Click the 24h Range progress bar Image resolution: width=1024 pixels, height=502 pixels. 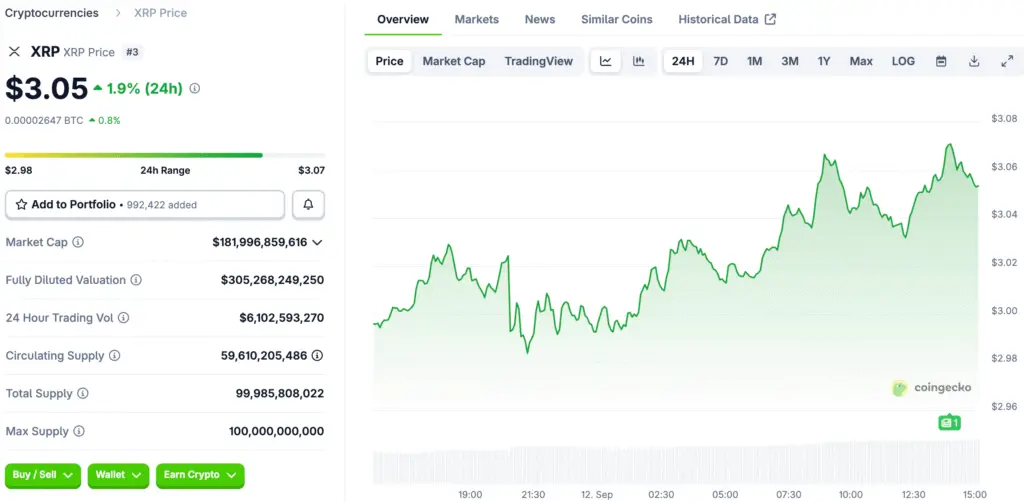point(165,155)
